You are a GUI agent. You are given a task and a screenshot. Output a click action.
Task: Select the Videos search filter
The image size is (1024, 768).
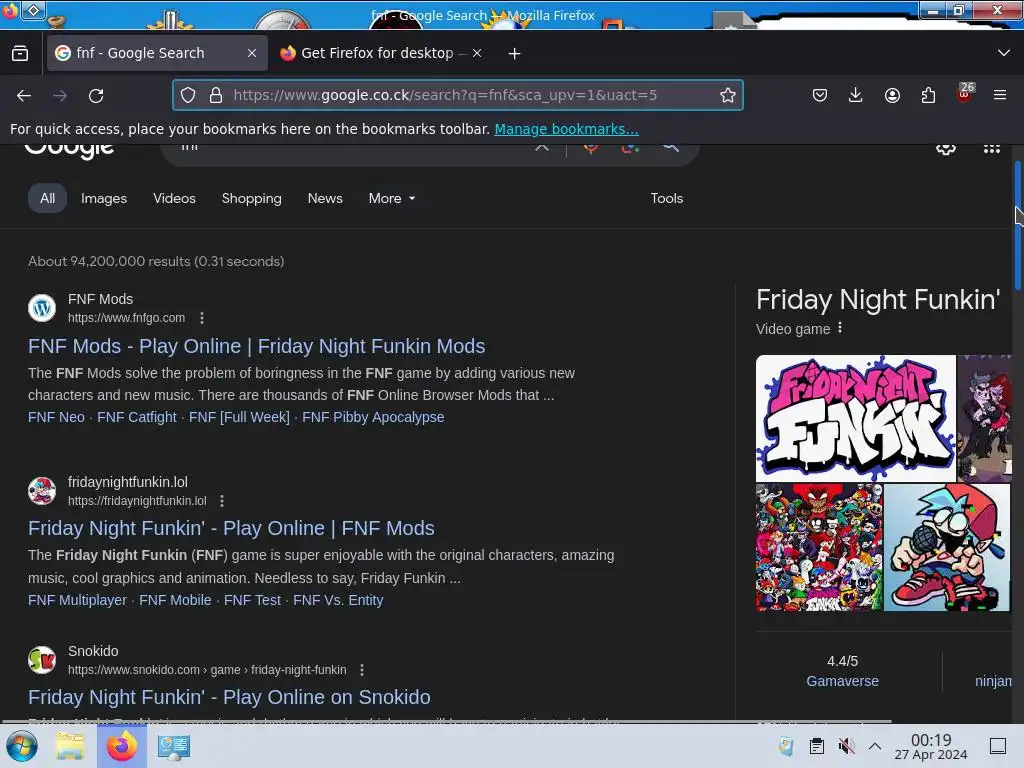point(174,199)
